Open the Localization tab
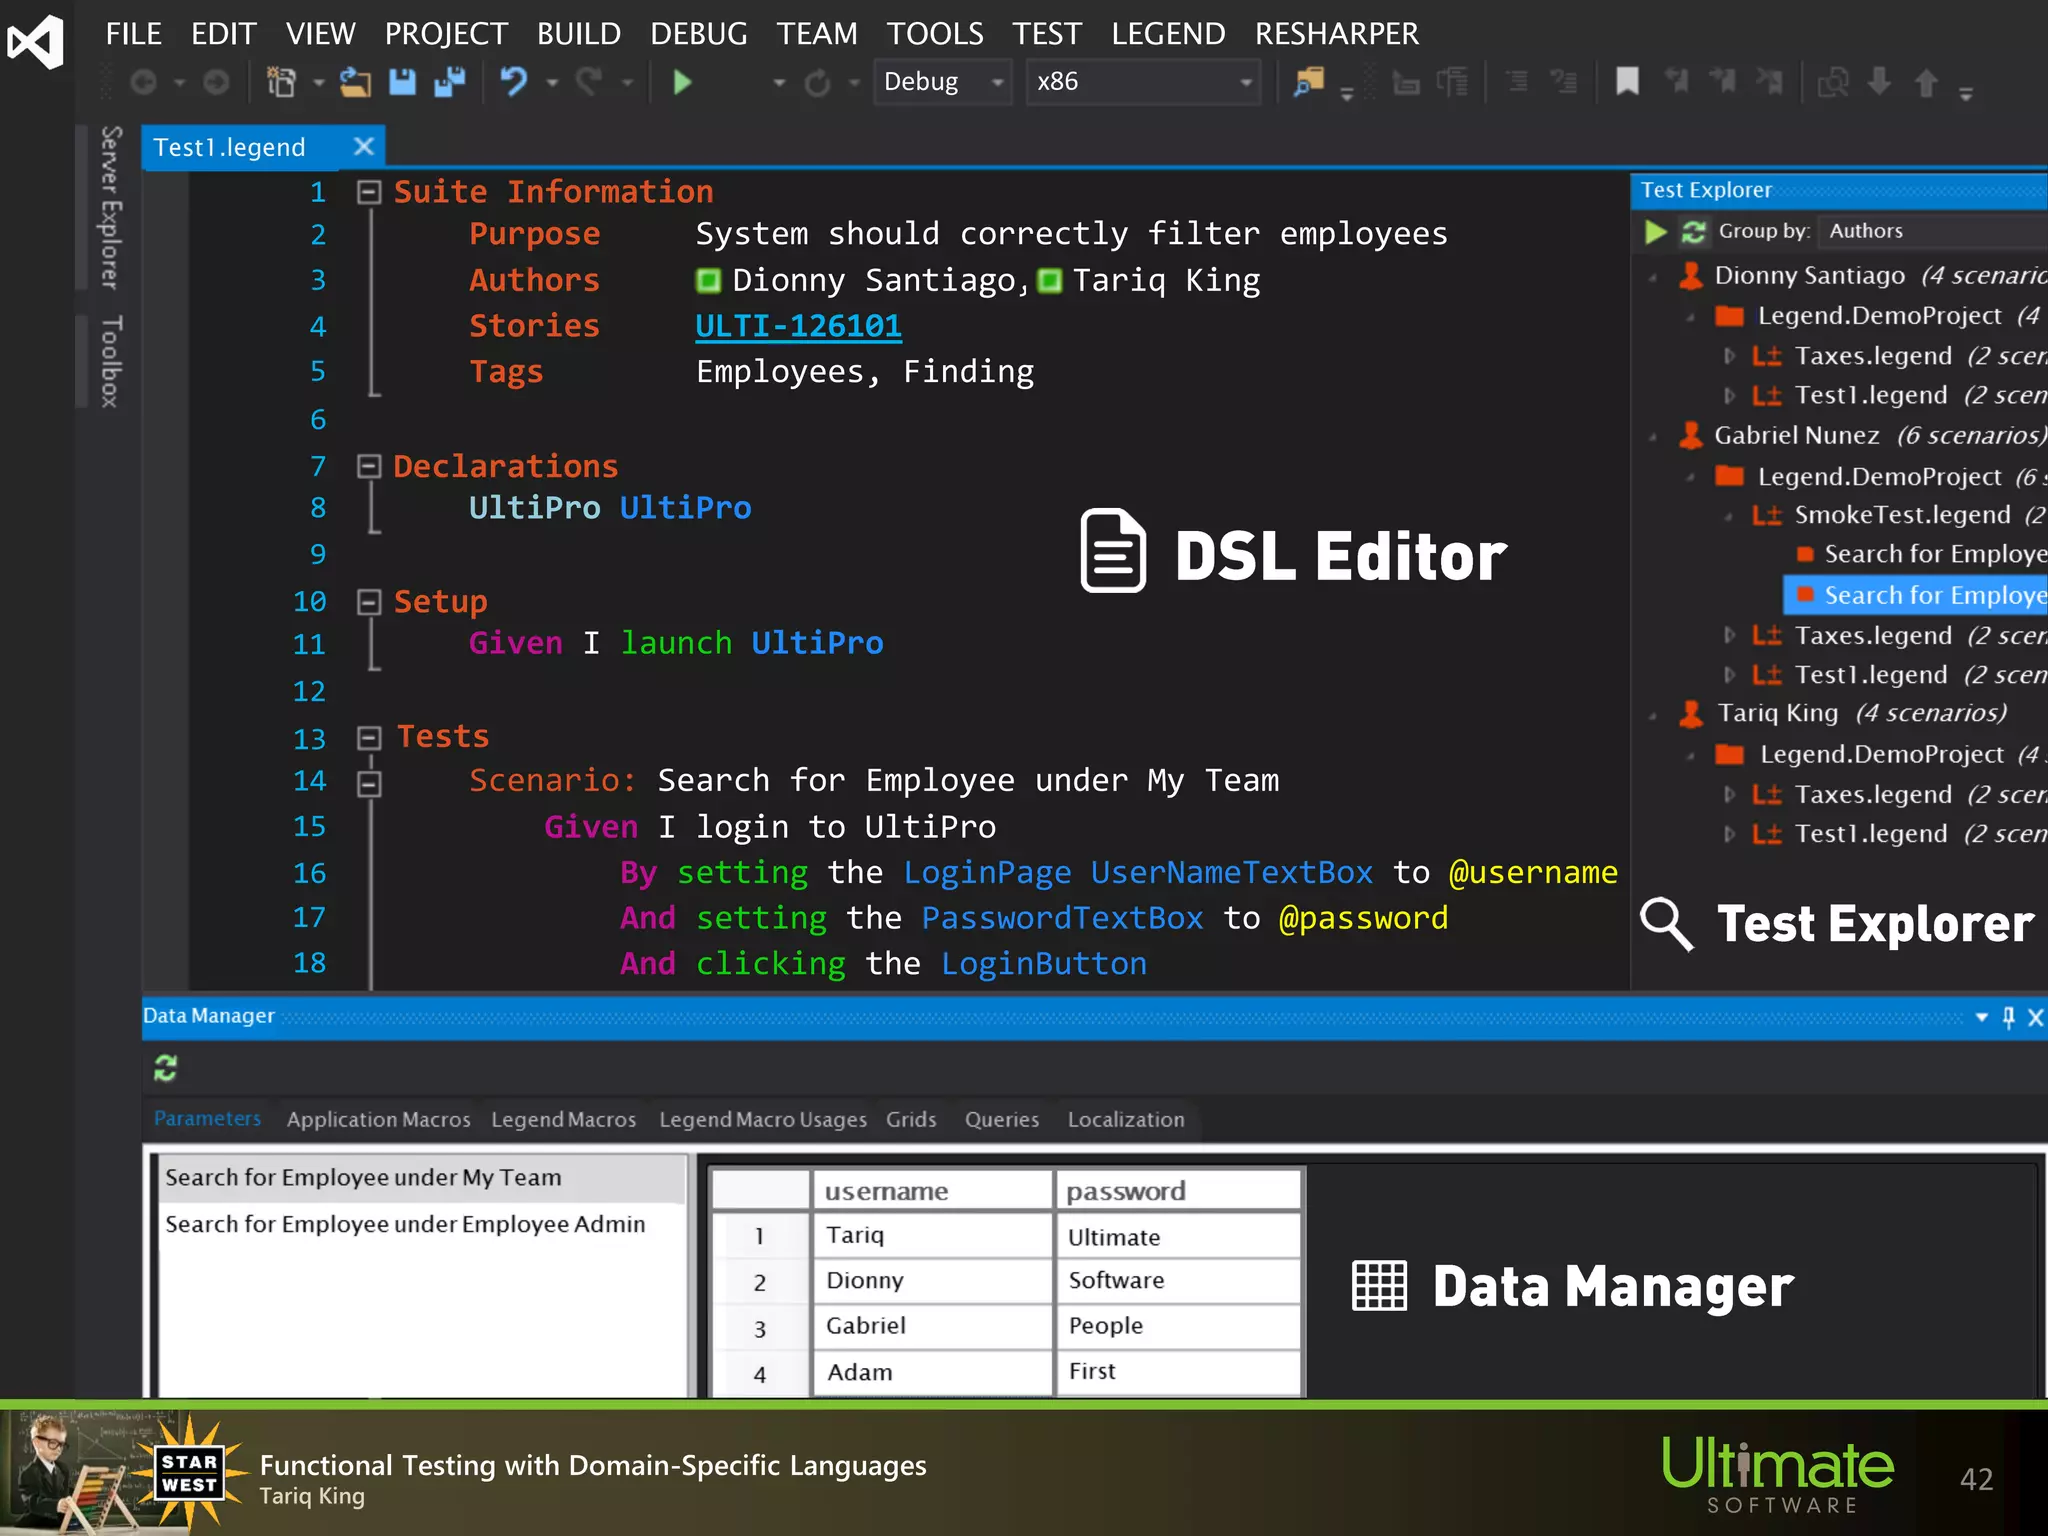The image size is (2048, 1536). (1126, 1120)
